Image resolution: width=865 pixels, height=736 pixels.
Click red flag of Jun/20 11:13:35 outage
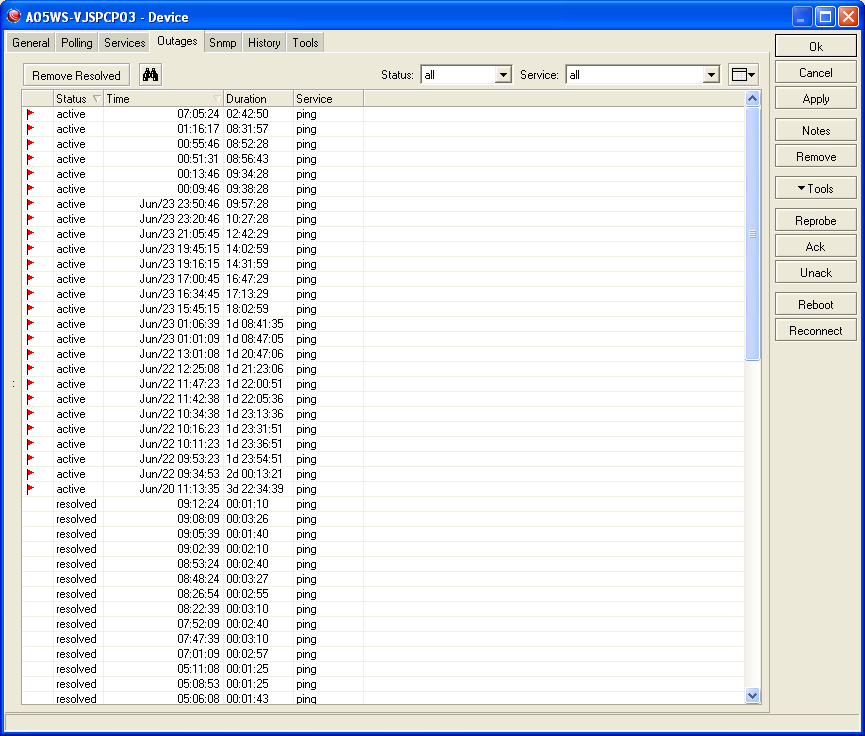tap(30, 489)
